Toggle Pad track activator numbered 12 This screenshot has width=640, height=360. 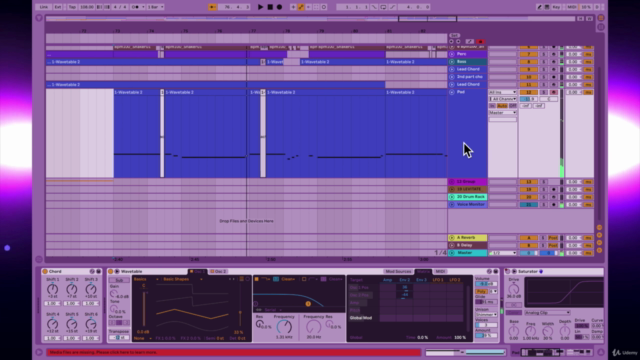(x=529, y=92)
